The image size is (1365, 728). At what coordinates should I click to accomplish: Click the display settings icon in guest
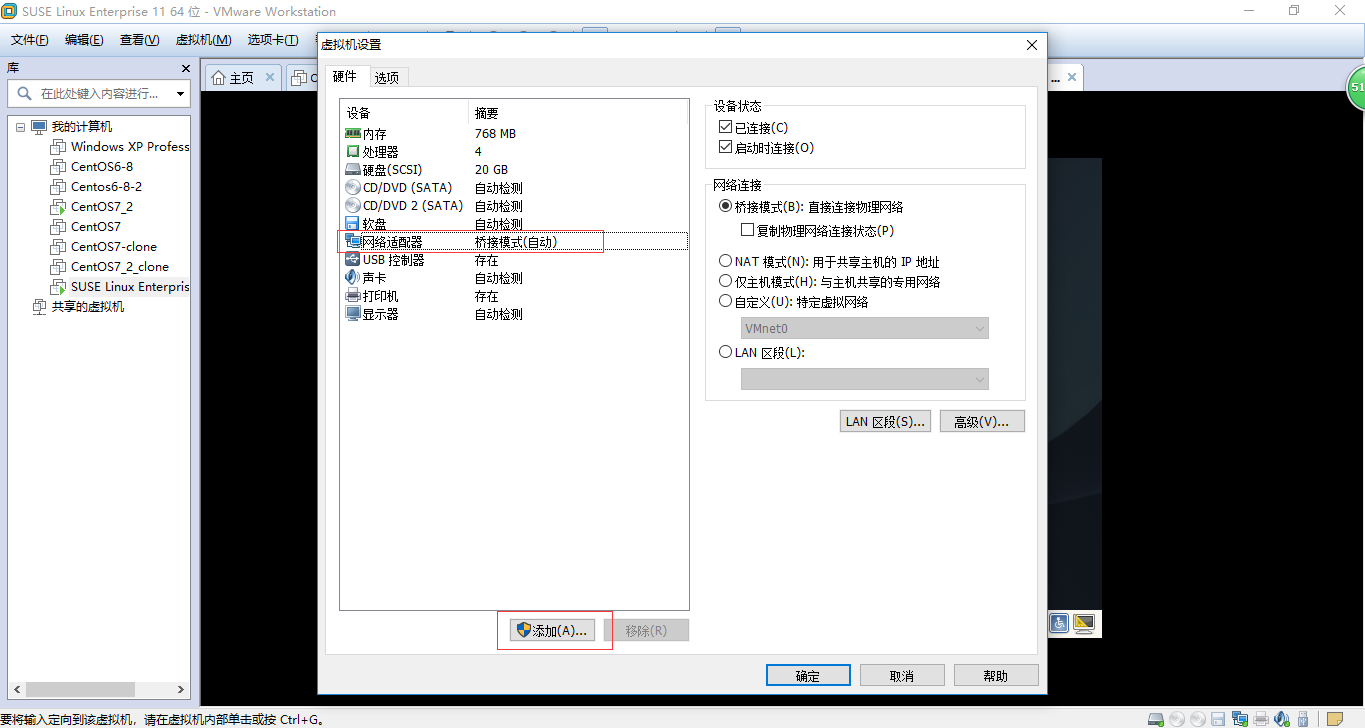tap(1084, 623)
